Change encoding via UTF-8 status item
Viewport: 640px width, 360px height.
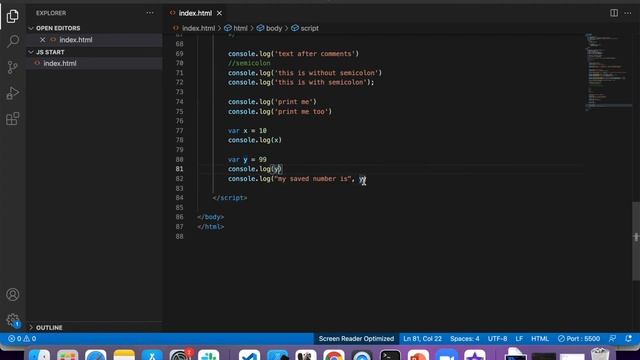(497, 339)
